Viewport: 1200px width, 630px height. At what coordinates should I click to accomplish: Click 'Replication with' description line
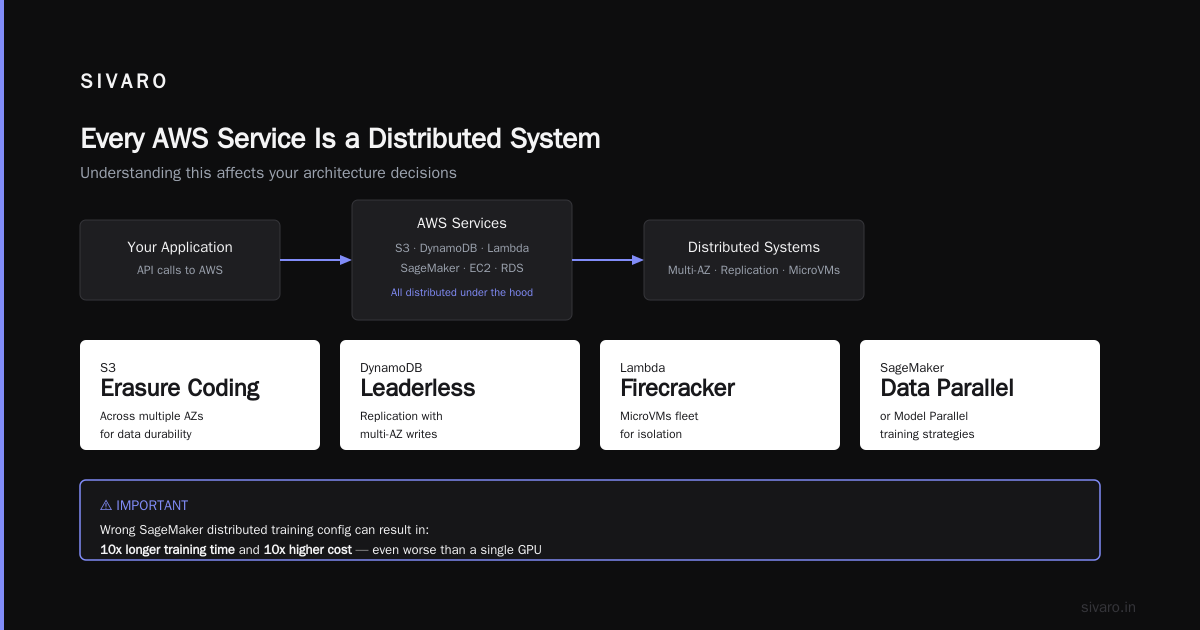[x=401, y=416]
